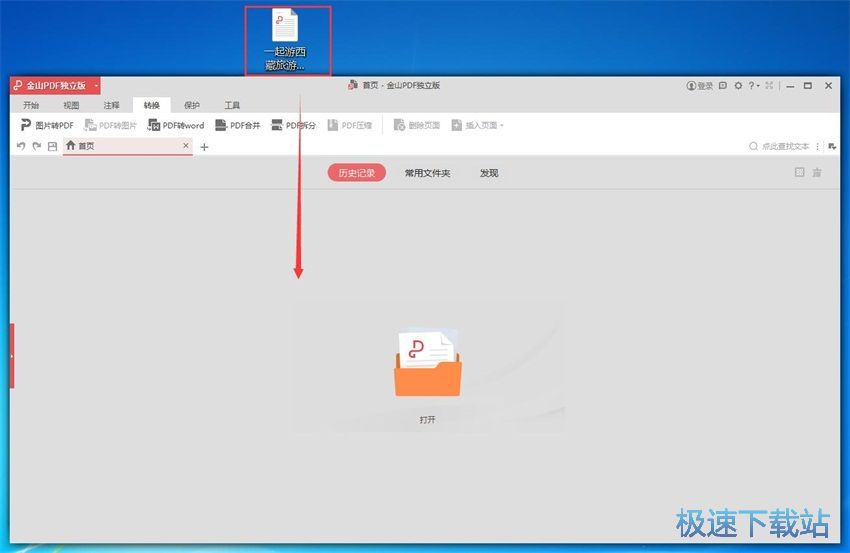Image resolution: width=850 pixels, height=553 pixels.
Task: Click the undo arrow icon
Action: (x=21, y=146)
